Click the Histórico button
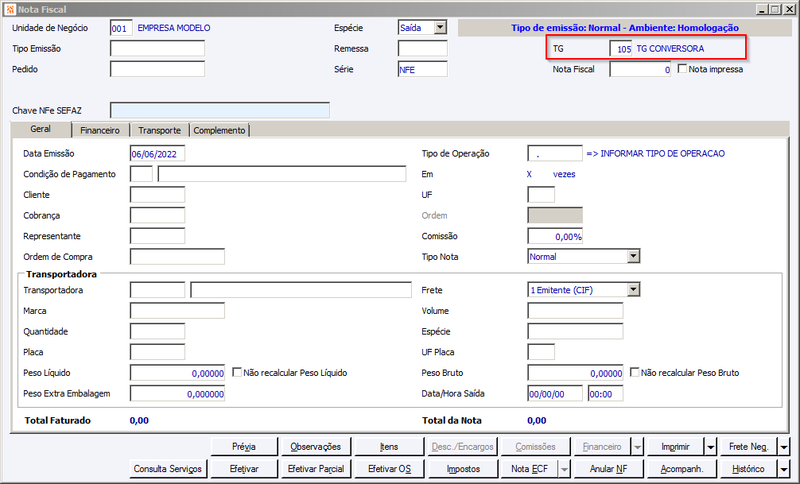Viewport: 800px width, 484px height. pos(748,469)
